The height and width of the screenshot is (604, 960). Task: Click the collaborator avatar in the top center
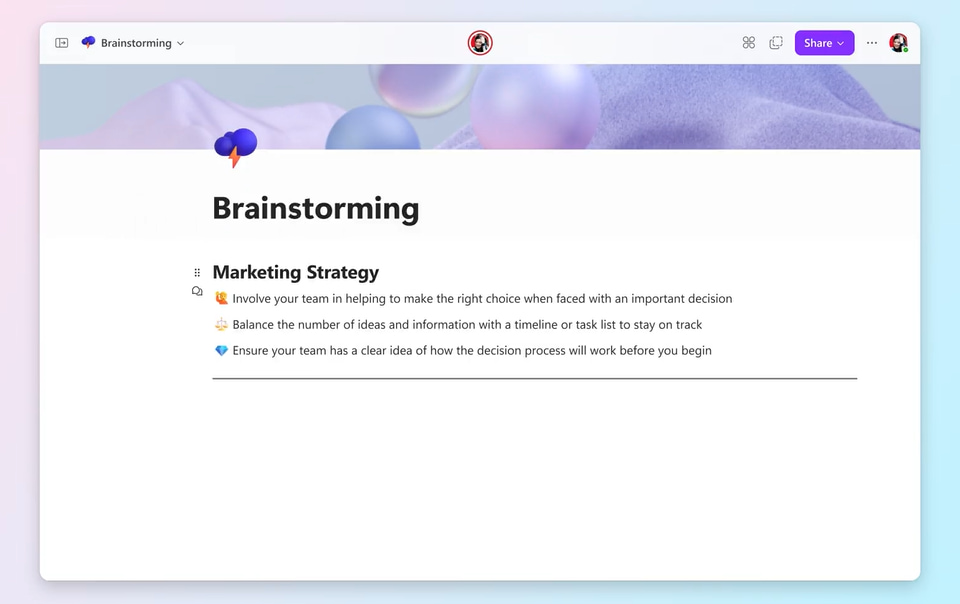[x=480, y=43]
